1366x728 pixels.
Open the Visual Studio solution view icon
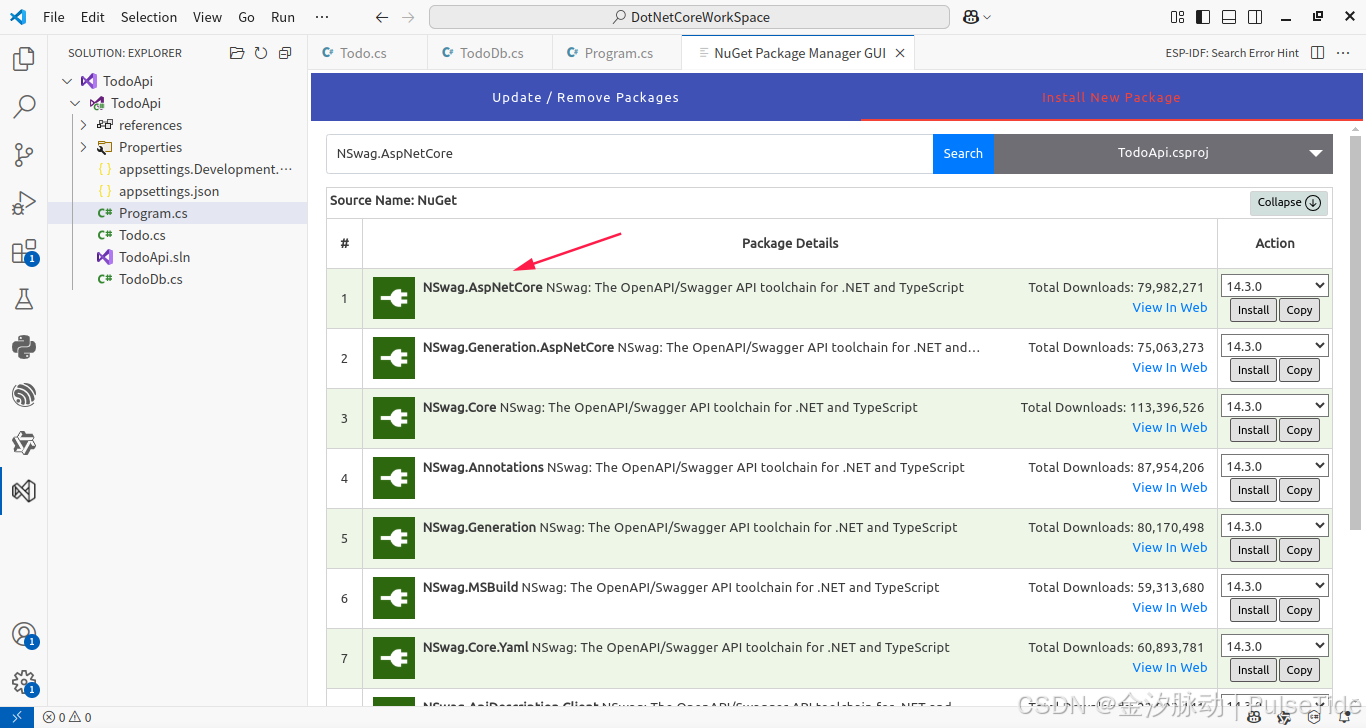click(23, 491)
